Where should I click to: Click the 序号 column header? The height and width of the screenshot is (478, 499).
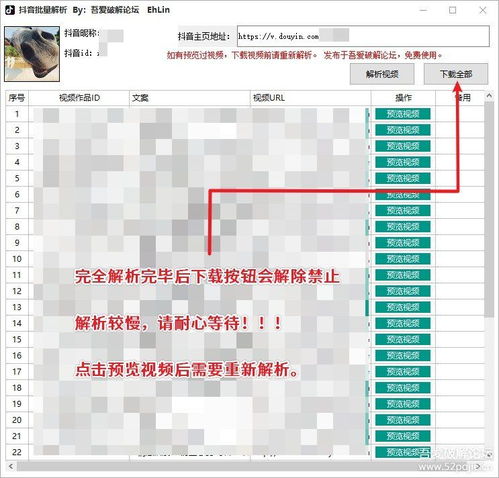tap(17, 98)
